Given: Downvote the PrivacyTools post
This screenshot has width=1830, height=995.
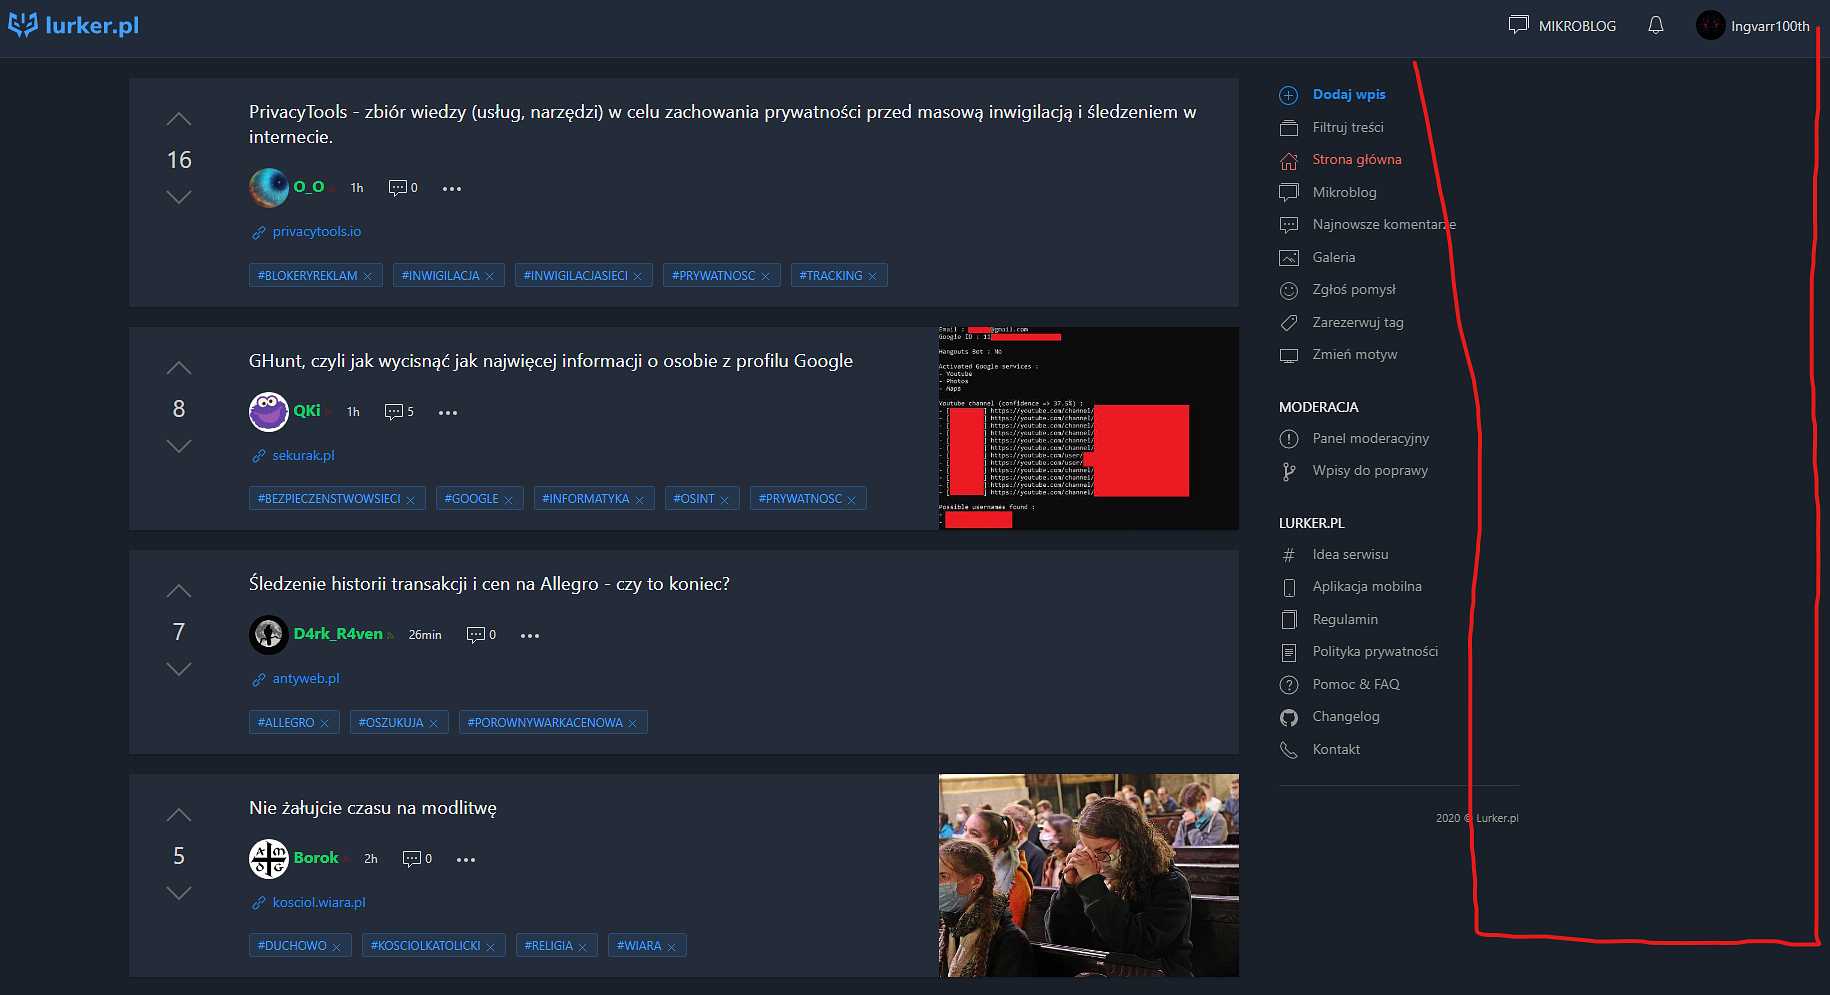Looking at the screenshot, I should [x=179, y=197].
